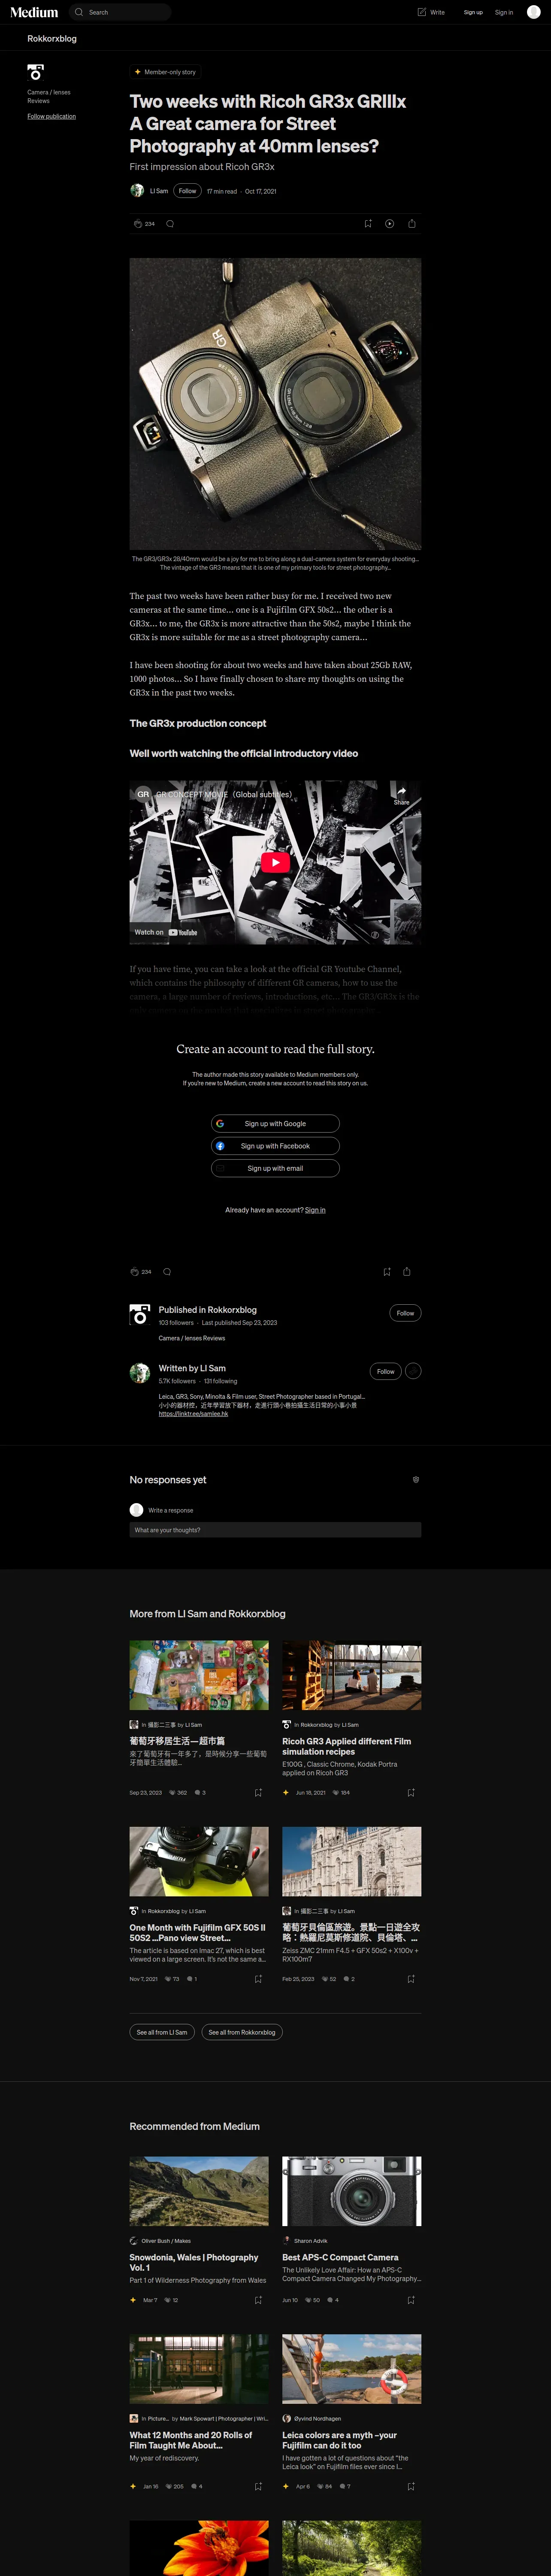Image resolution: width=551 pixels, height=2576 pixels.
Task: Bookmark the story from top action bar
Action: 368,224
